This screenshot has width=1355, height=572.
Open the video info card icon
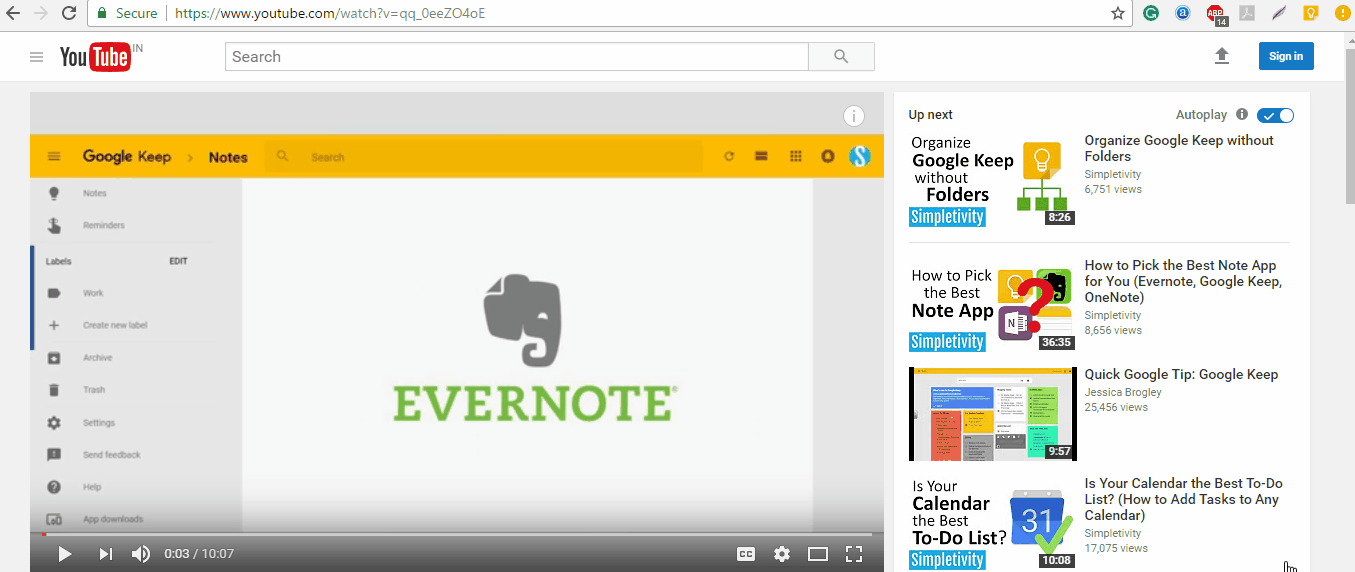(x=853, y=116)
